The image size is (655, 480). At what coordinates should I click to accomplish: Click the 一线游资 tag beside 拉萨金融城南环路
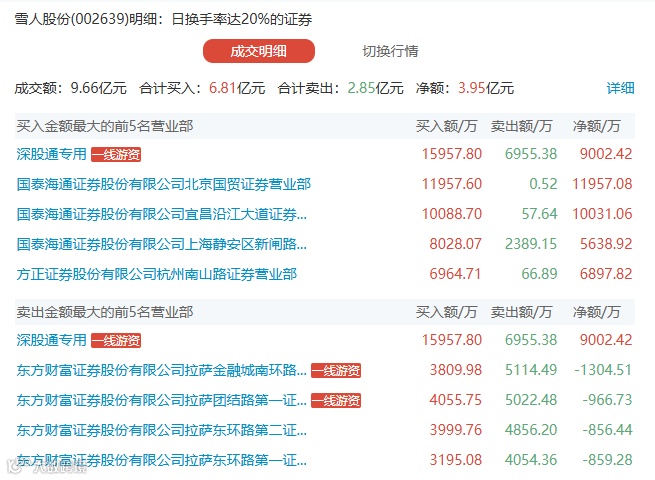(336, 371)
